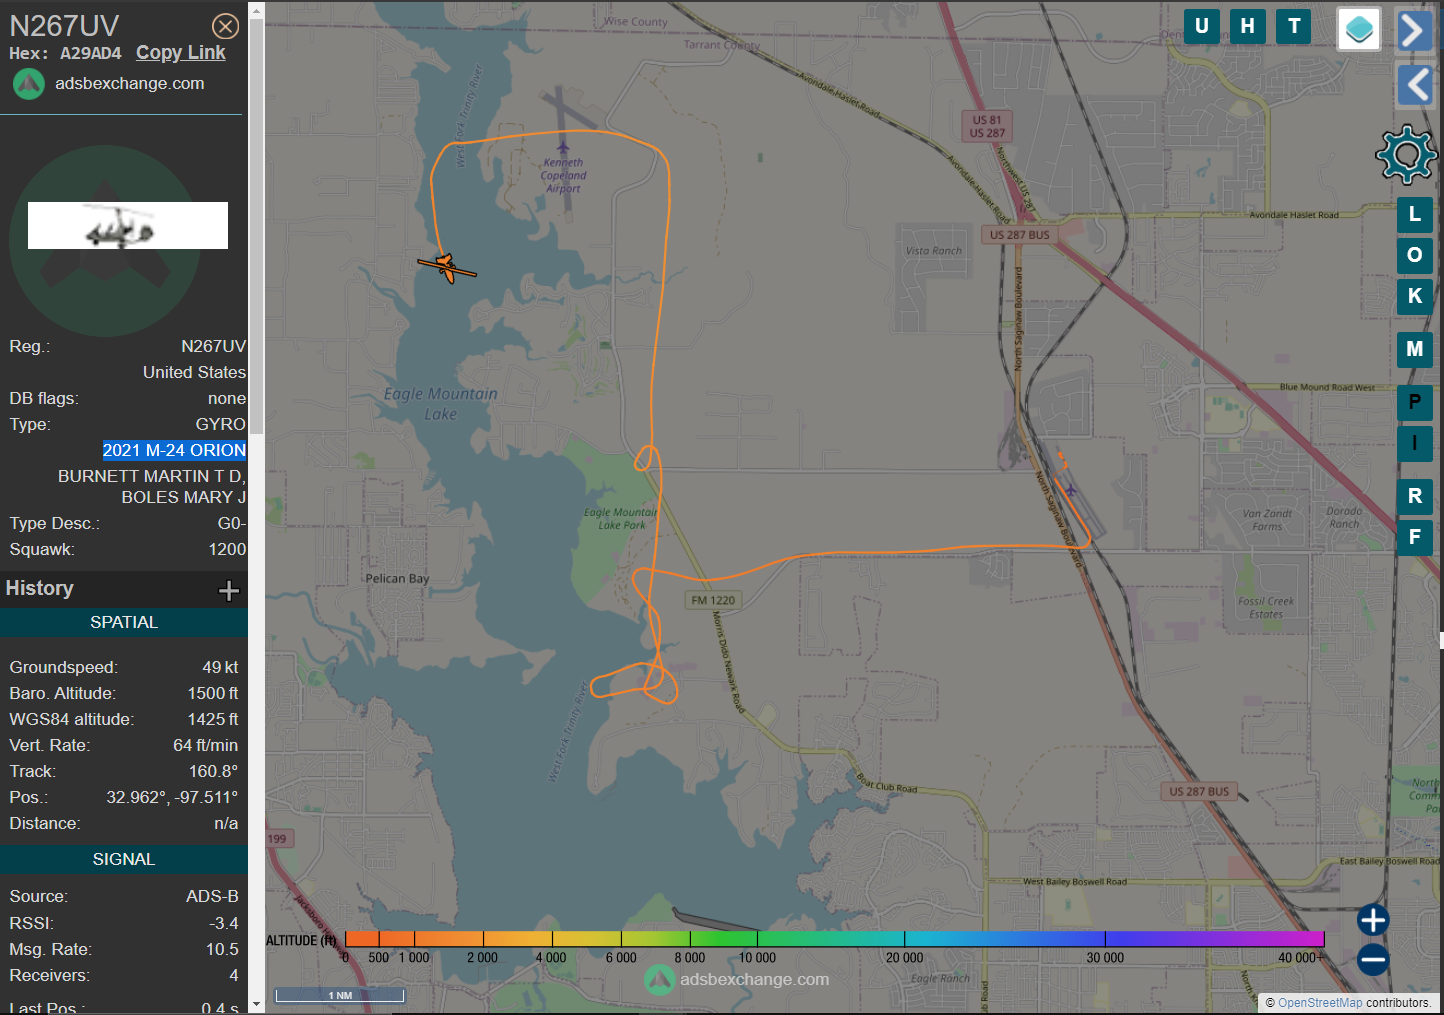Viewport: 1444px width, 1015px height.
Task: Click the Squawk 1200 value
Action: tap(227, 550)
